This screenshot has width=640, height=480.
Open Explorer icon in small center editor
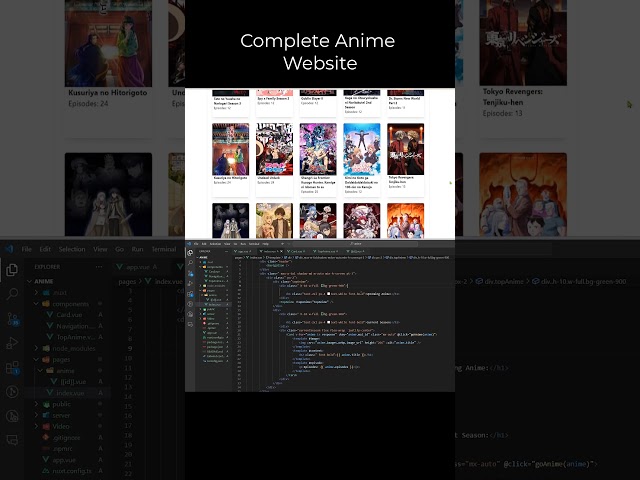pyautogui.click(x=190, y=253)
